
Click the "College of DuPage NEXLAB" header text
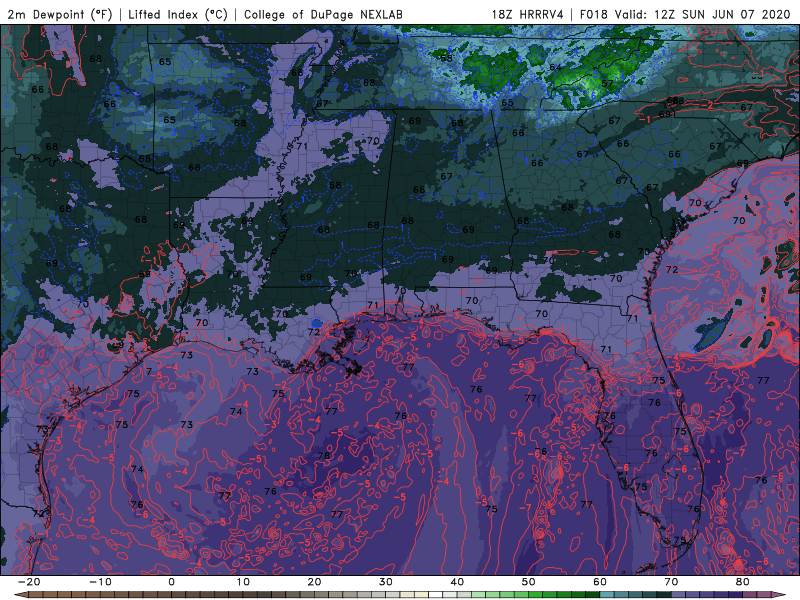[x=323, y=14]
